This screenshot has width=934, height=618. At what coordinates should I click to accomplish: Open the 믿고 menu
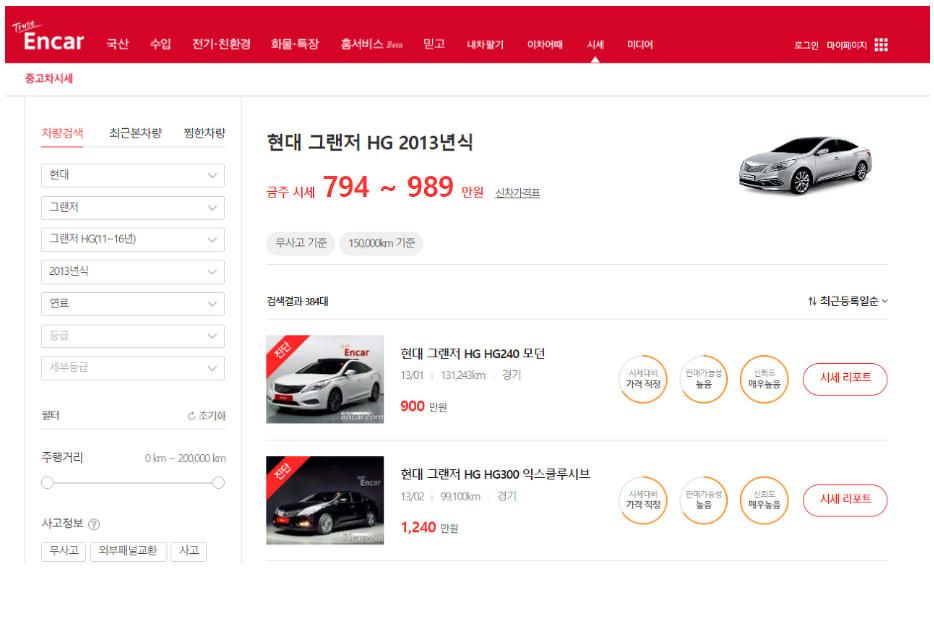click(434, 44)
